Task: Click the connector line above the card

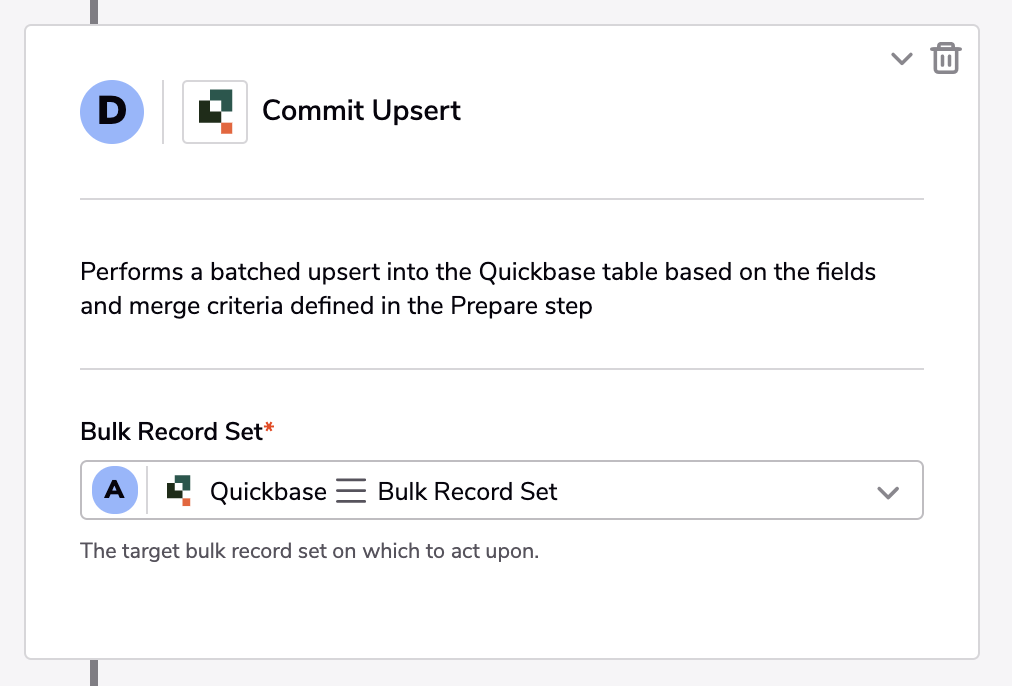Action: click(94, 12)
